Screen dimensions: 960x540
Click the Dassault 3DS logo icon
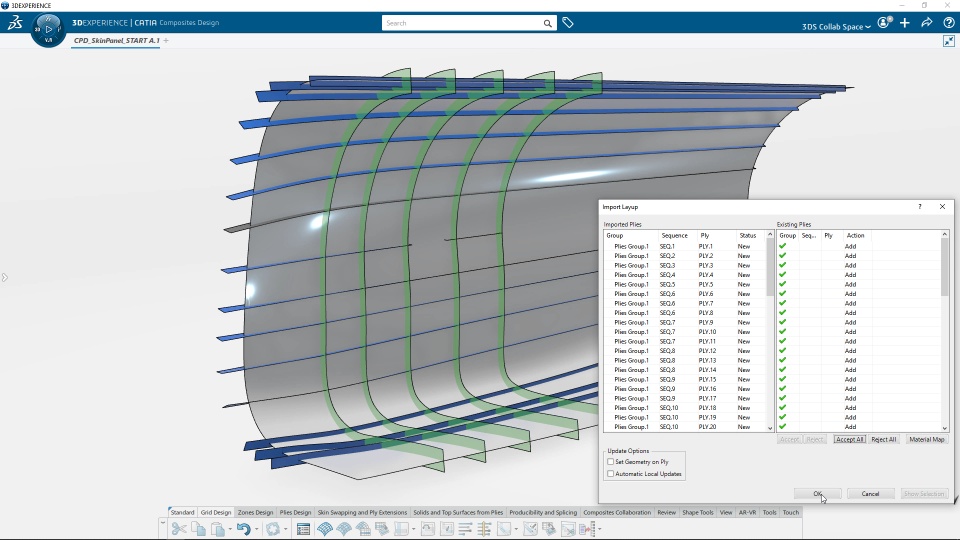(x=15, y=23)
